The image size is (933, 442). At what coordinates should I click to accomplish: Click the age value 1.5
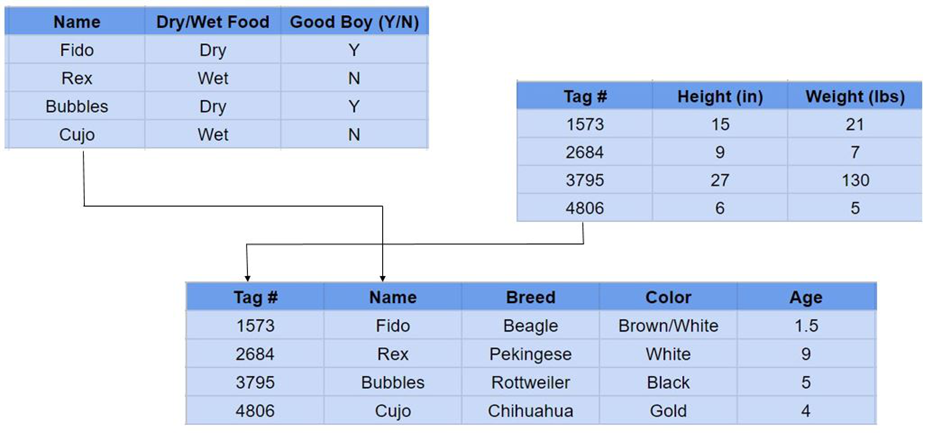[x=806, y=325]
